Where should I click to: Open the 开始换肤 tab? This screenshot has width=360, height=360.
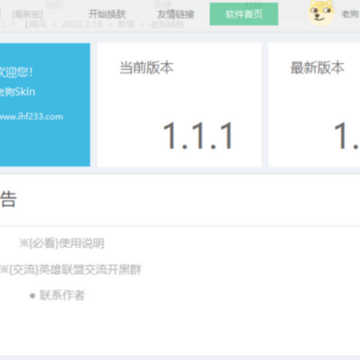pos(107,14)
